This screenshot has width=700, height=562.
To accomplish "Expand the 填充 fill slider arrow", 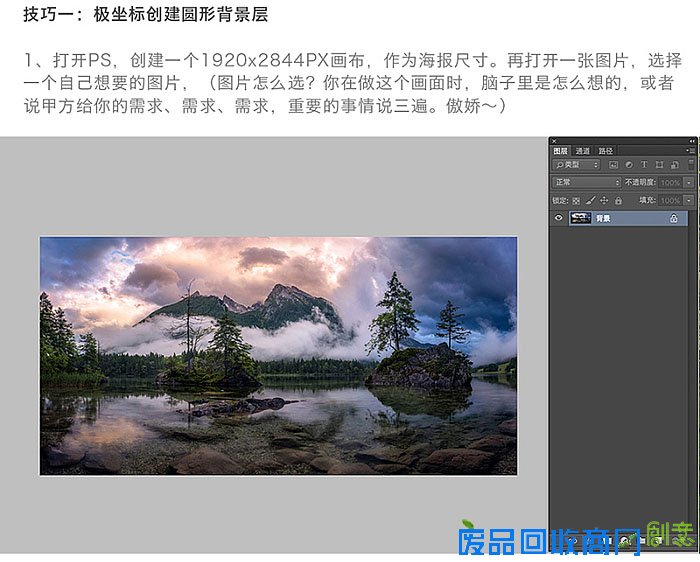I will (x=689, y=200).
